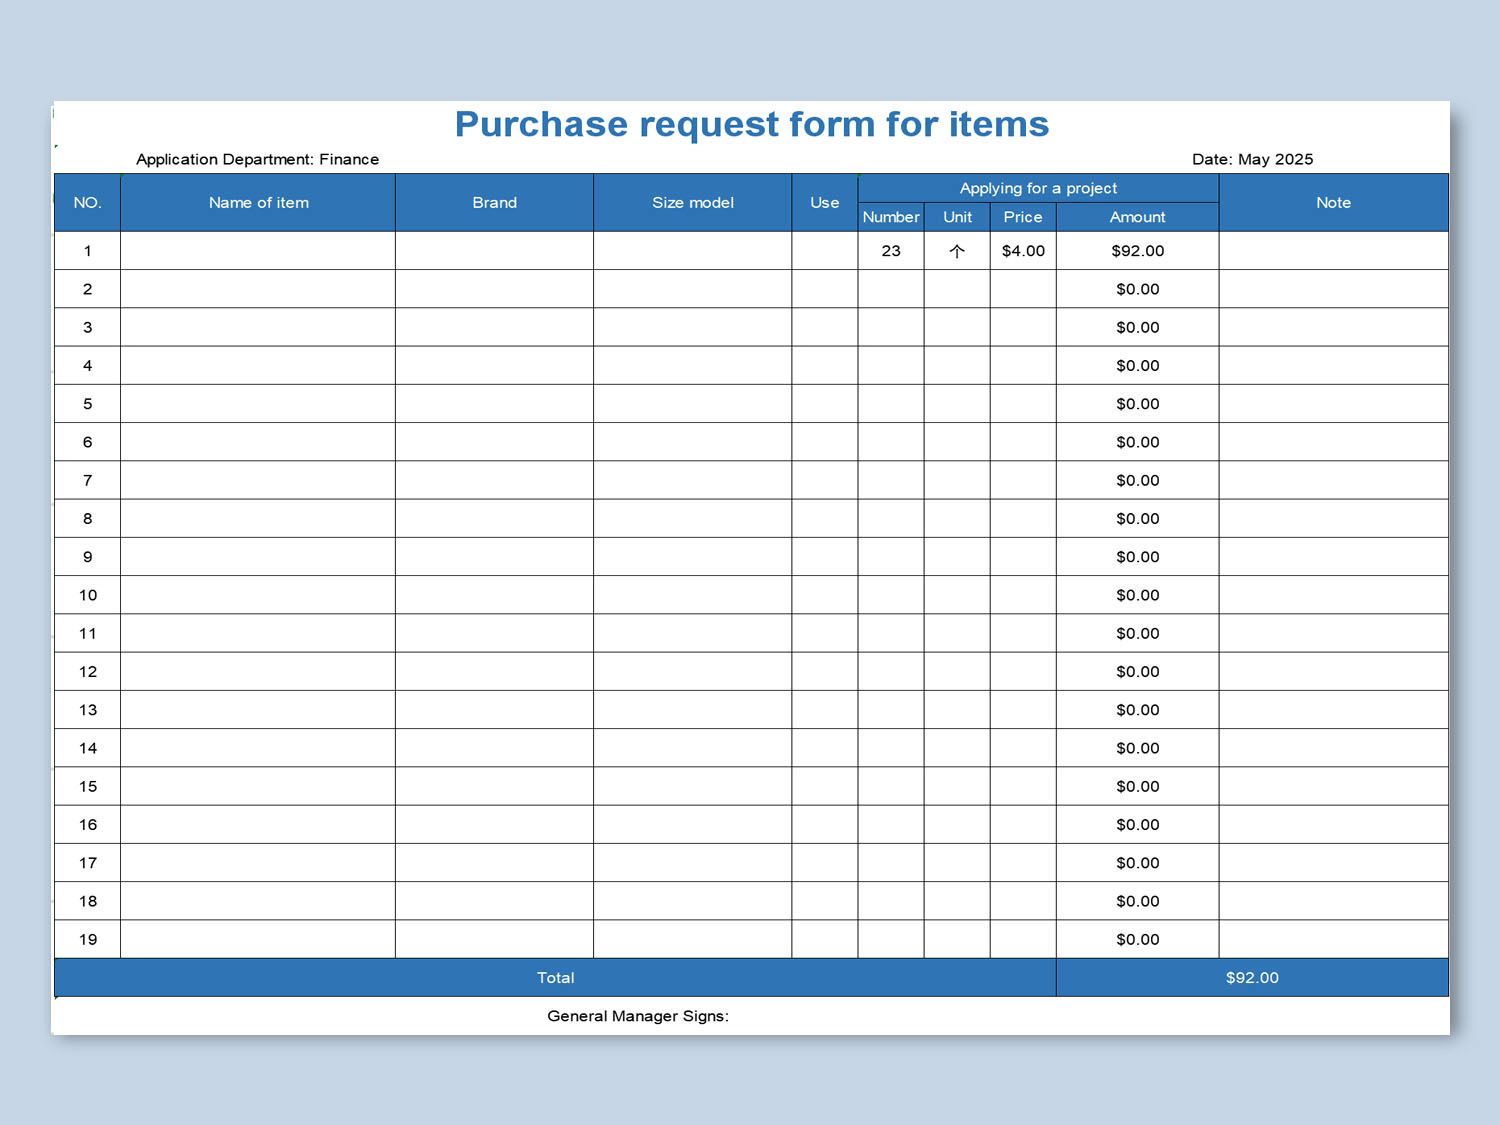1500x1125 pixels.
Task: Select the Use column header
Action: point(823,202)
